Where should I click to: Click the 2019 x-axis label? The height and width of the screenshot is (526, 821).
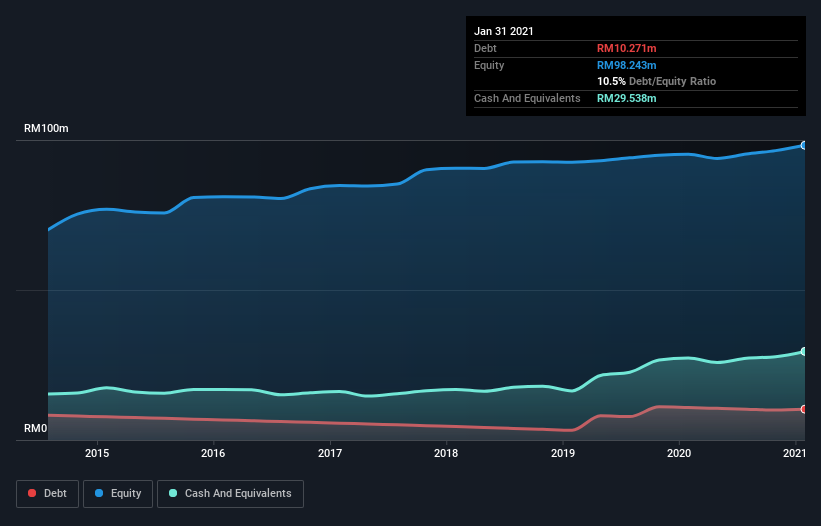click(x=563, y=453)
